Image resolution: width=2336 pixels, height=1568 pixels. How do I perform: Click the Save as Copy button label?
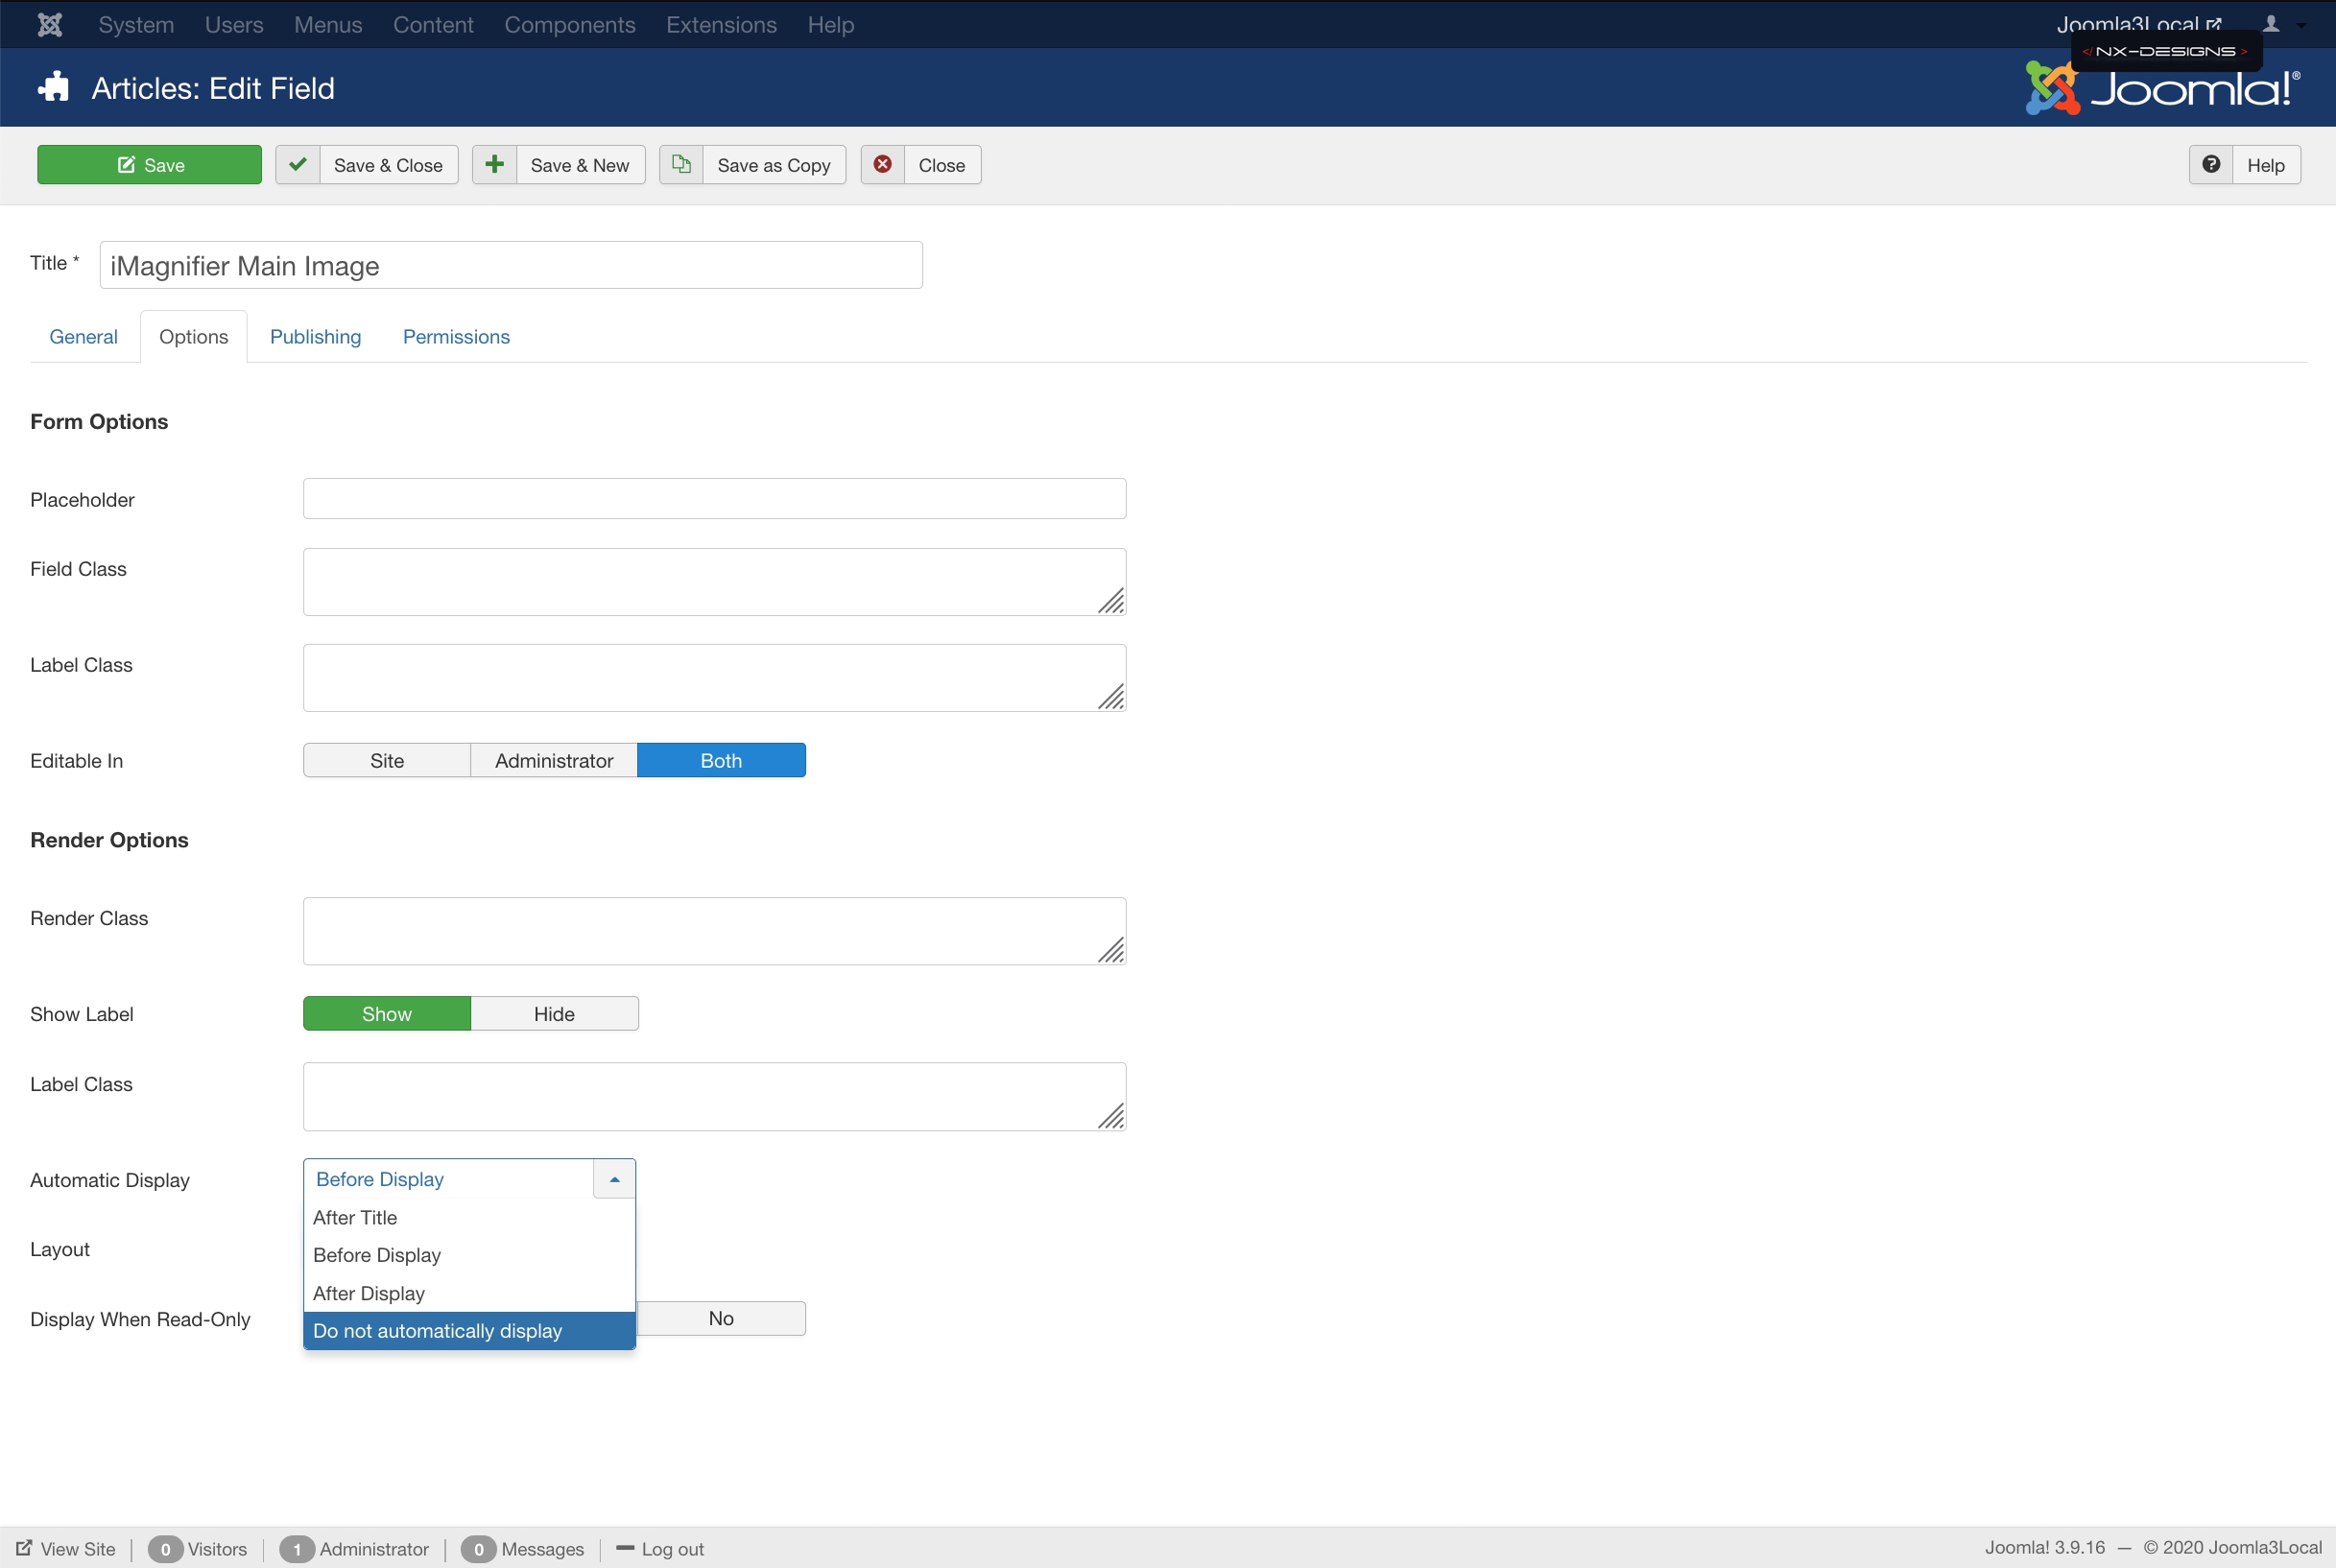pos(774,165)
